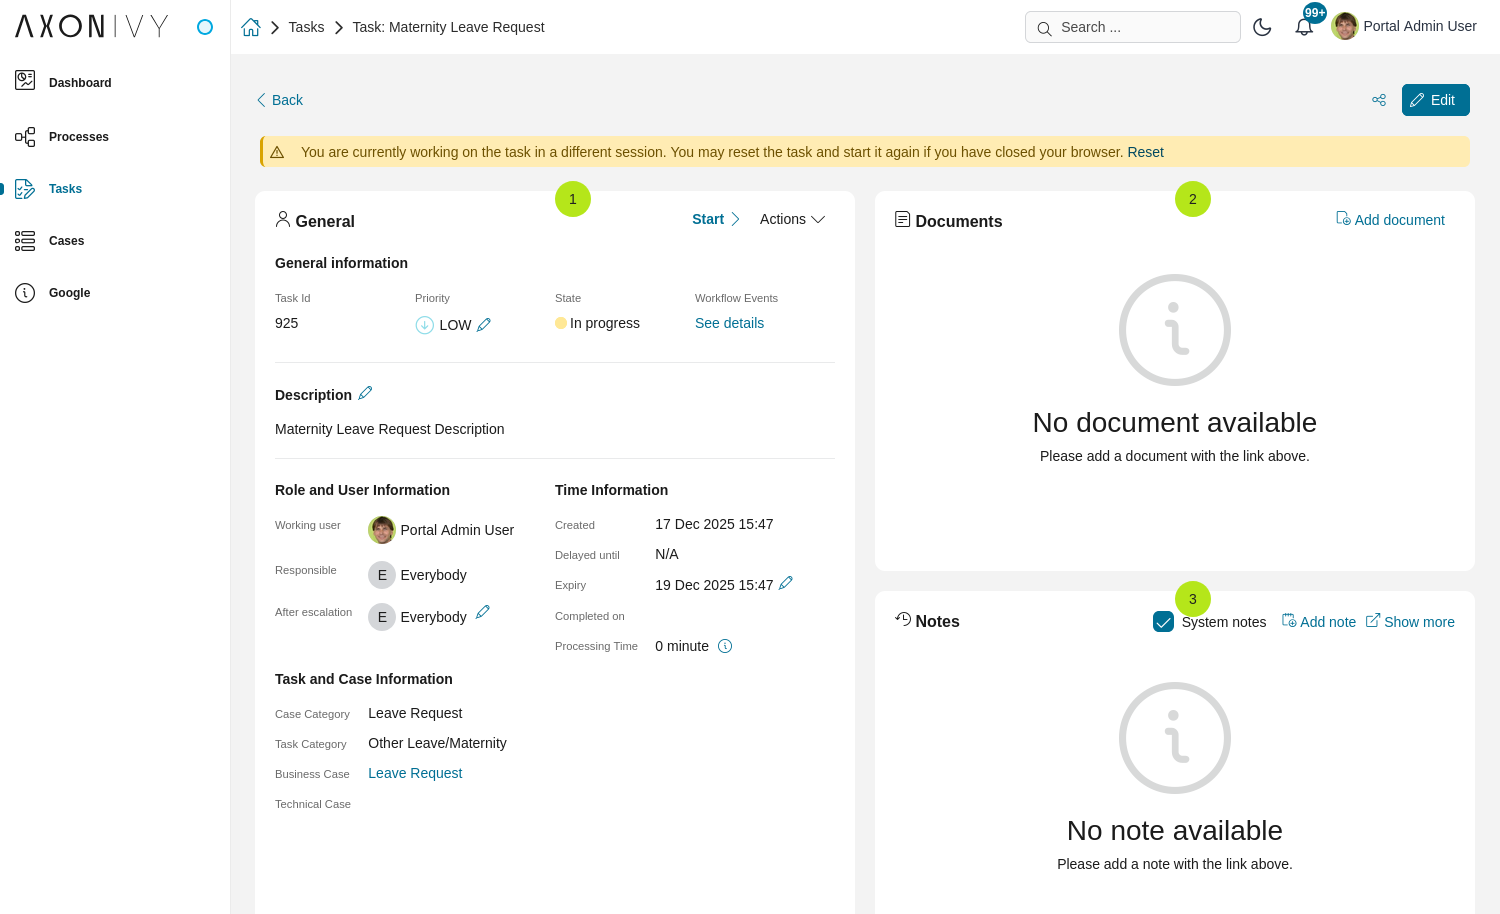Image resolution: width=1500 pixels, height=914 pixels.
Task: Click the home icon in breadcrumb
Action: (251, 27)
